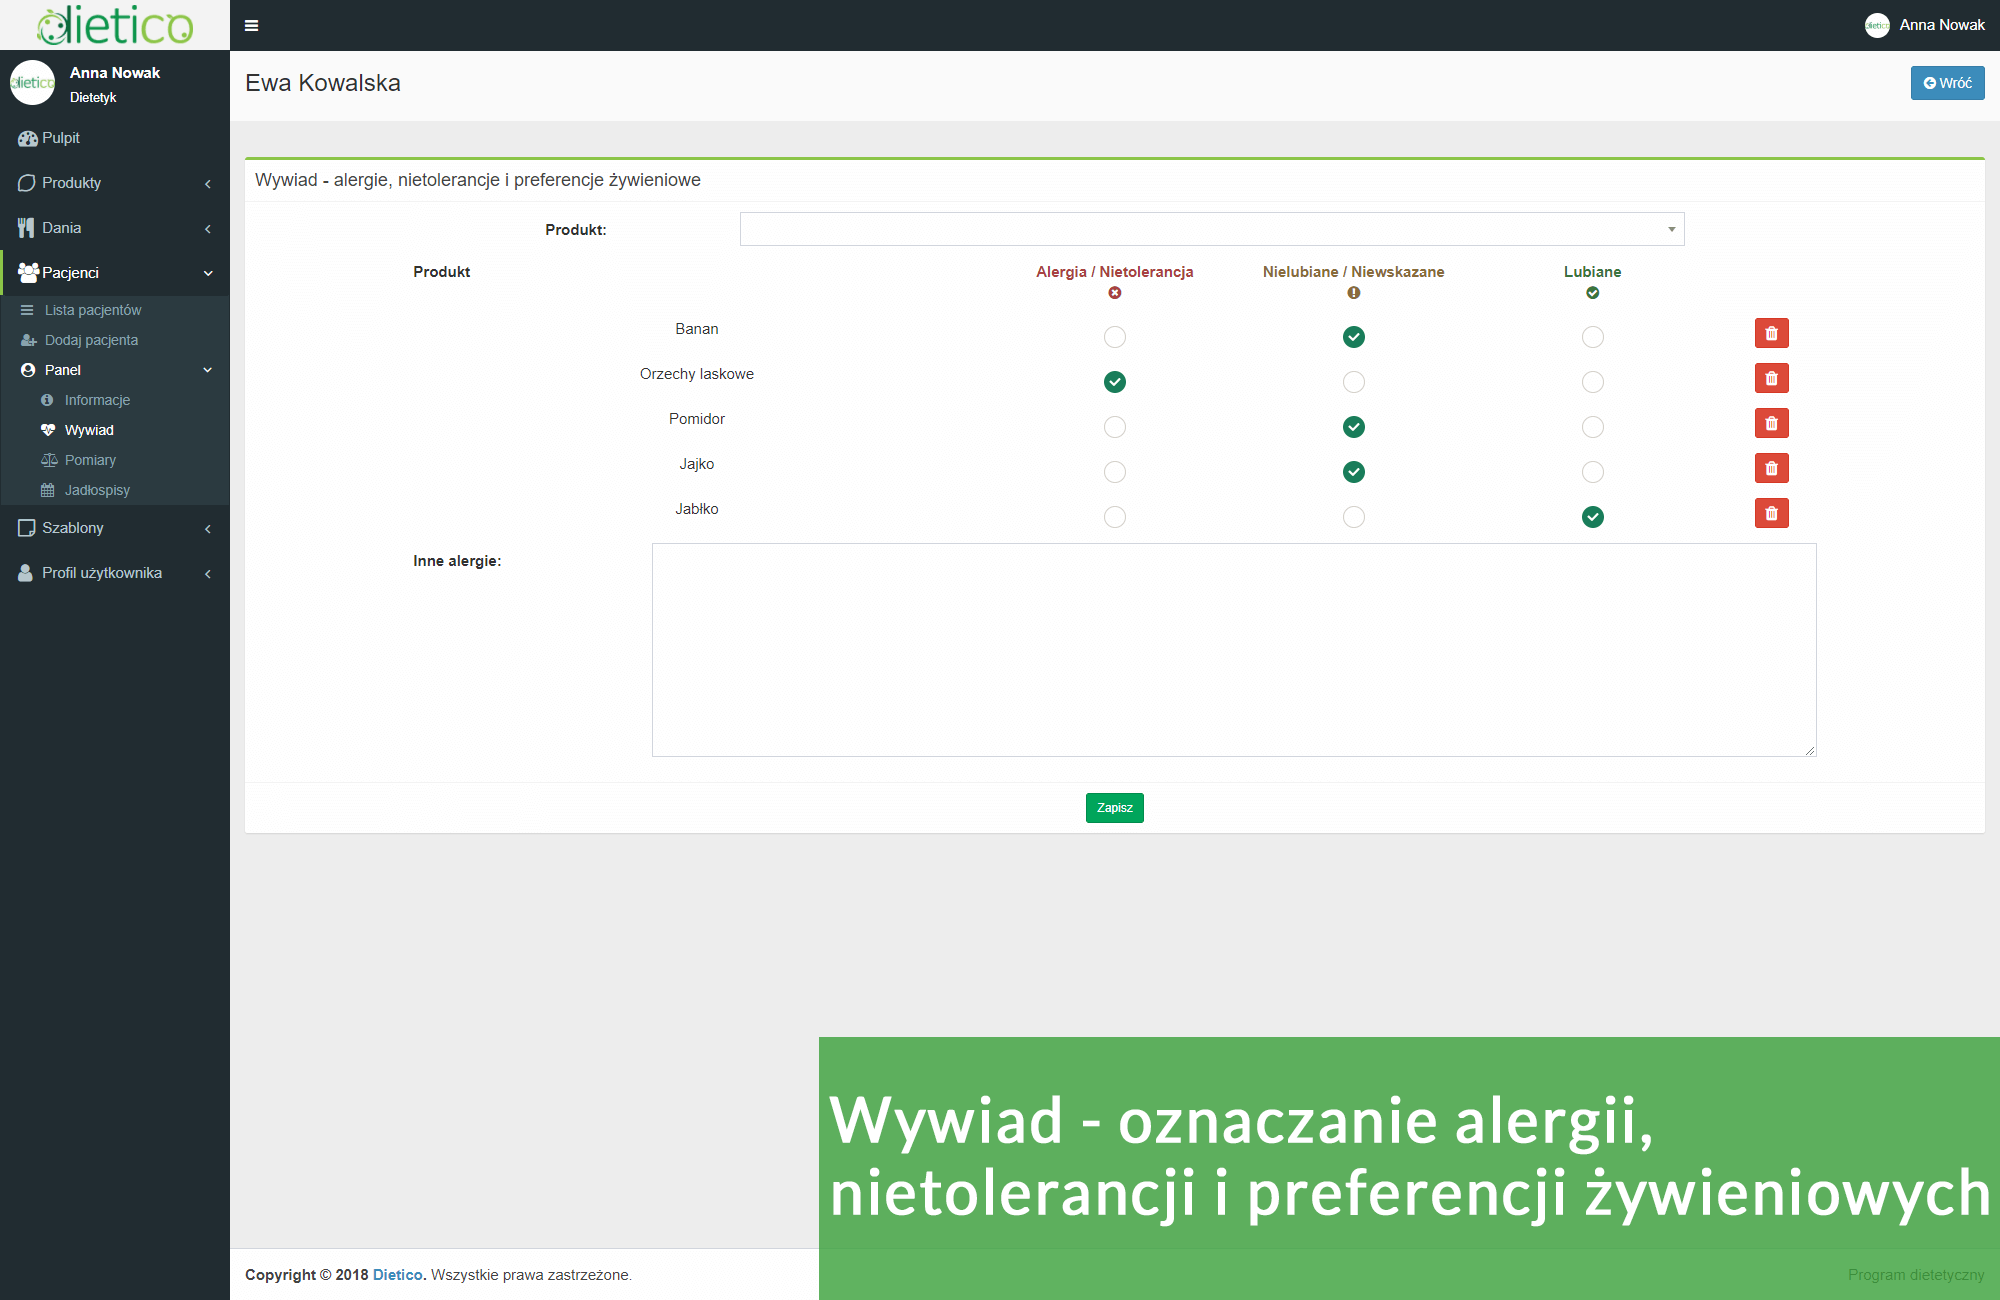2000x1300 pixels.
Task: Delete the Jabłko product row
Action: coord(1771,513)
